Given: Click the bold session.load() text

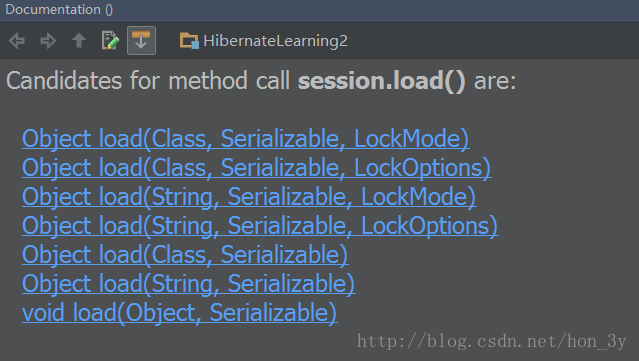Looking at the screenshot, I should [381, 81].
